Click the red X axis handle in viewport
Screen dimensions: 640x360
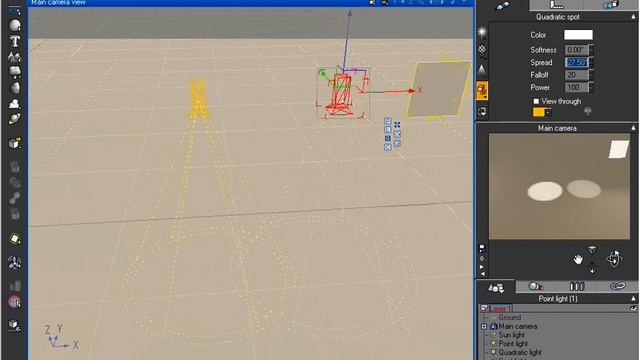[411, 91]
